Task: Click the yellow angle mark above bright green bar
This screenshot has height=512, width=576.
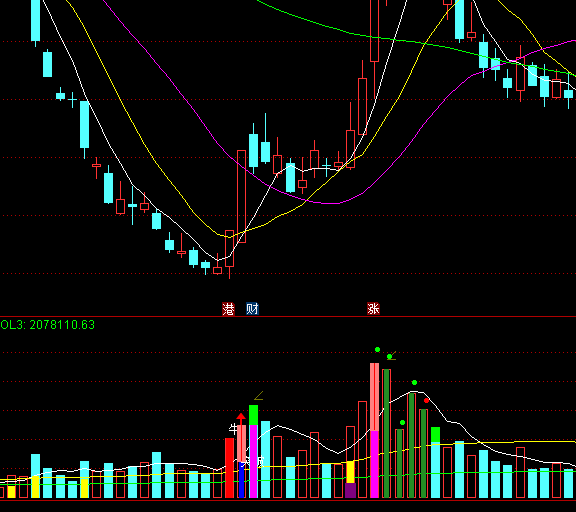Action: pos(259,396)
